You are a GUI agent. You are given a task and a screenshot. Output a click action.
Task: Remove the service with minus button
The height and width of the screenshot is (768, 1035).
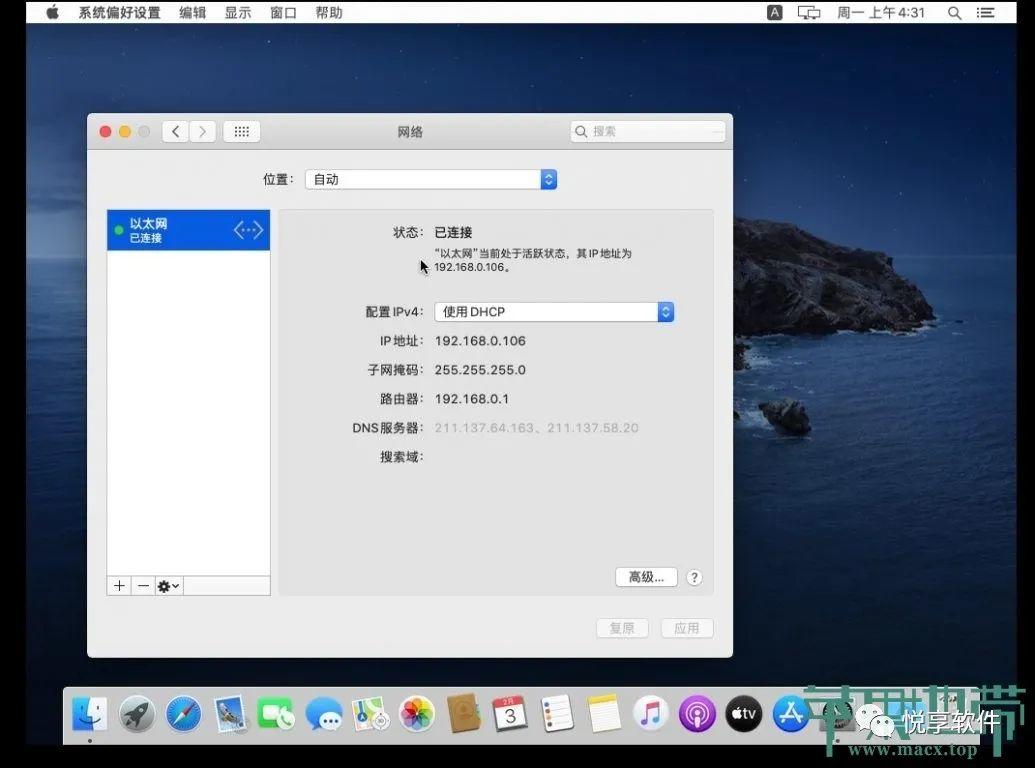point(143,586)
